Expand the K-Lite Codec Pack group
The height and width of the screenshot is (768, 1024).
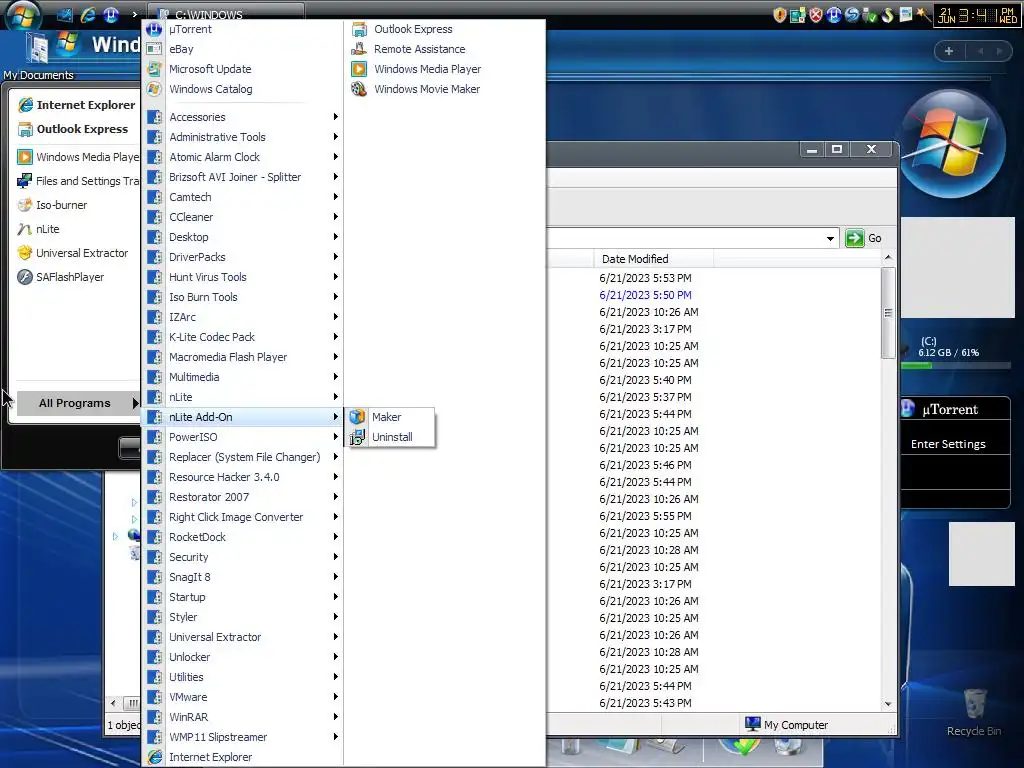(x=242, y=337)
